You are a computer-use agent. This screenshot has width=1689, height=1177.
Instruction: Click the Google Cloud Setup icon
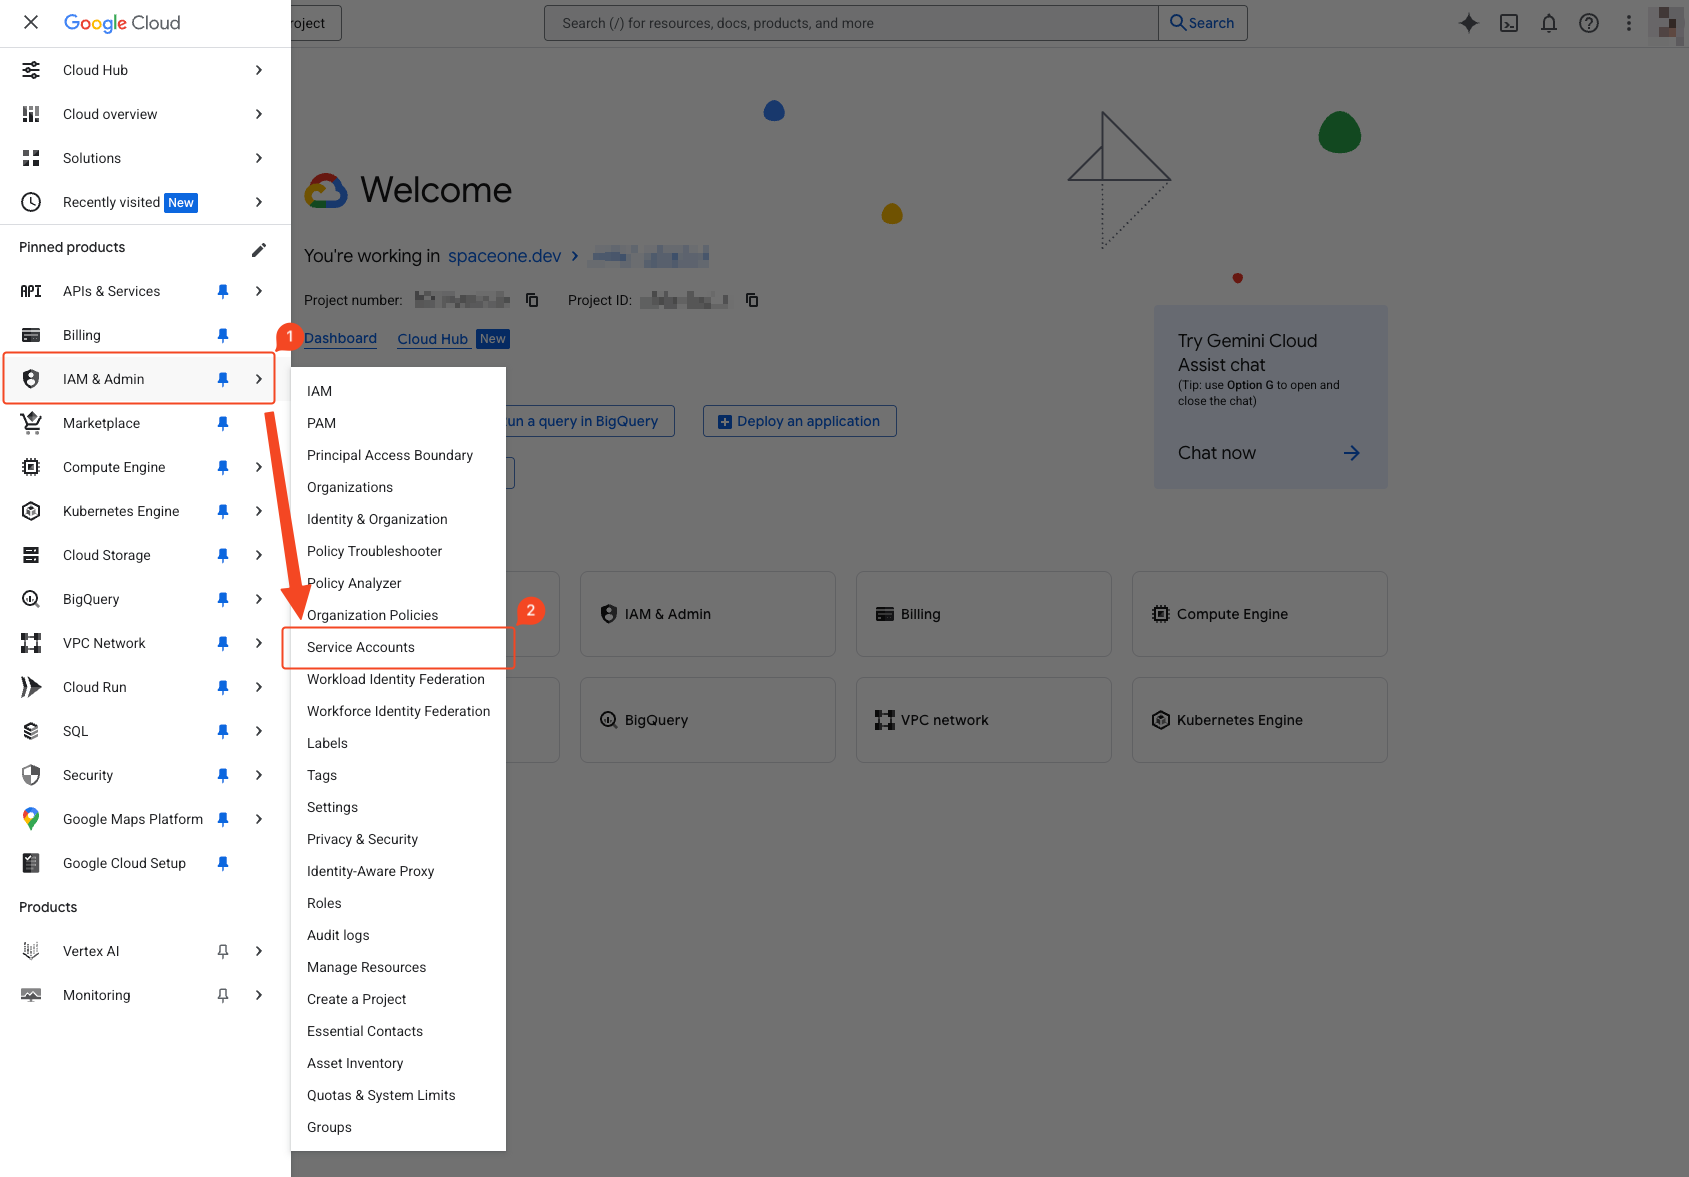31,863
